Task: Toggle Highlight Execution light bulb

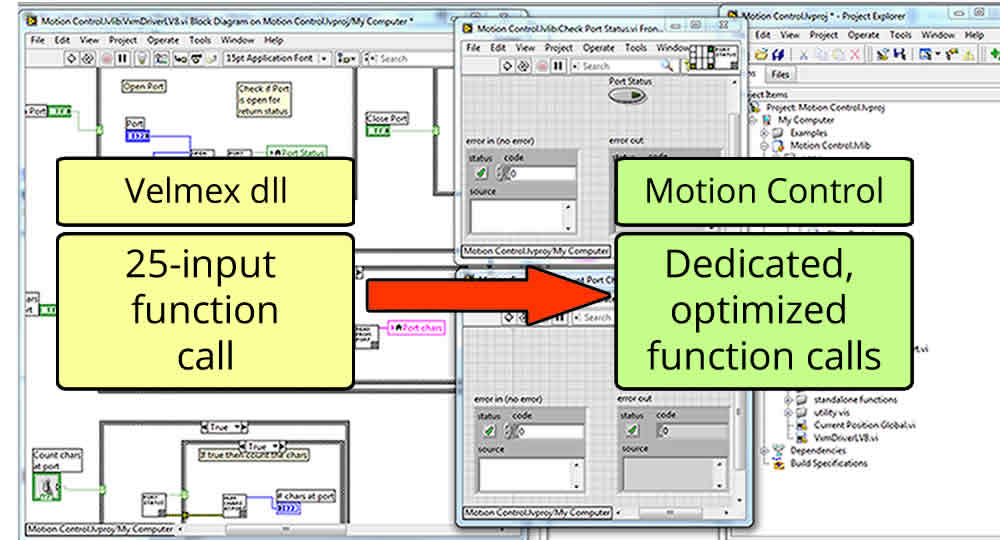Action: (x=142, y=59)
